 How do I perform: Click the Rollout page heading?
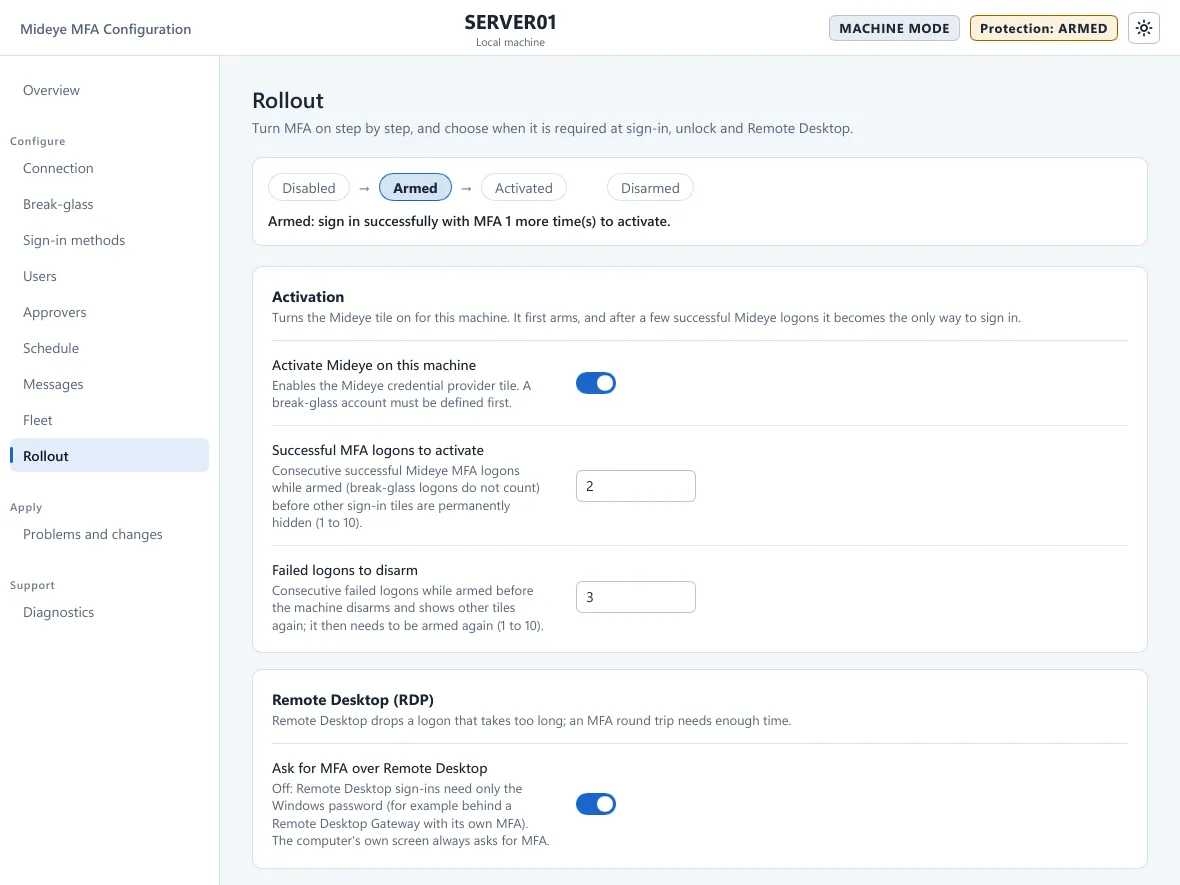[287, 101]
